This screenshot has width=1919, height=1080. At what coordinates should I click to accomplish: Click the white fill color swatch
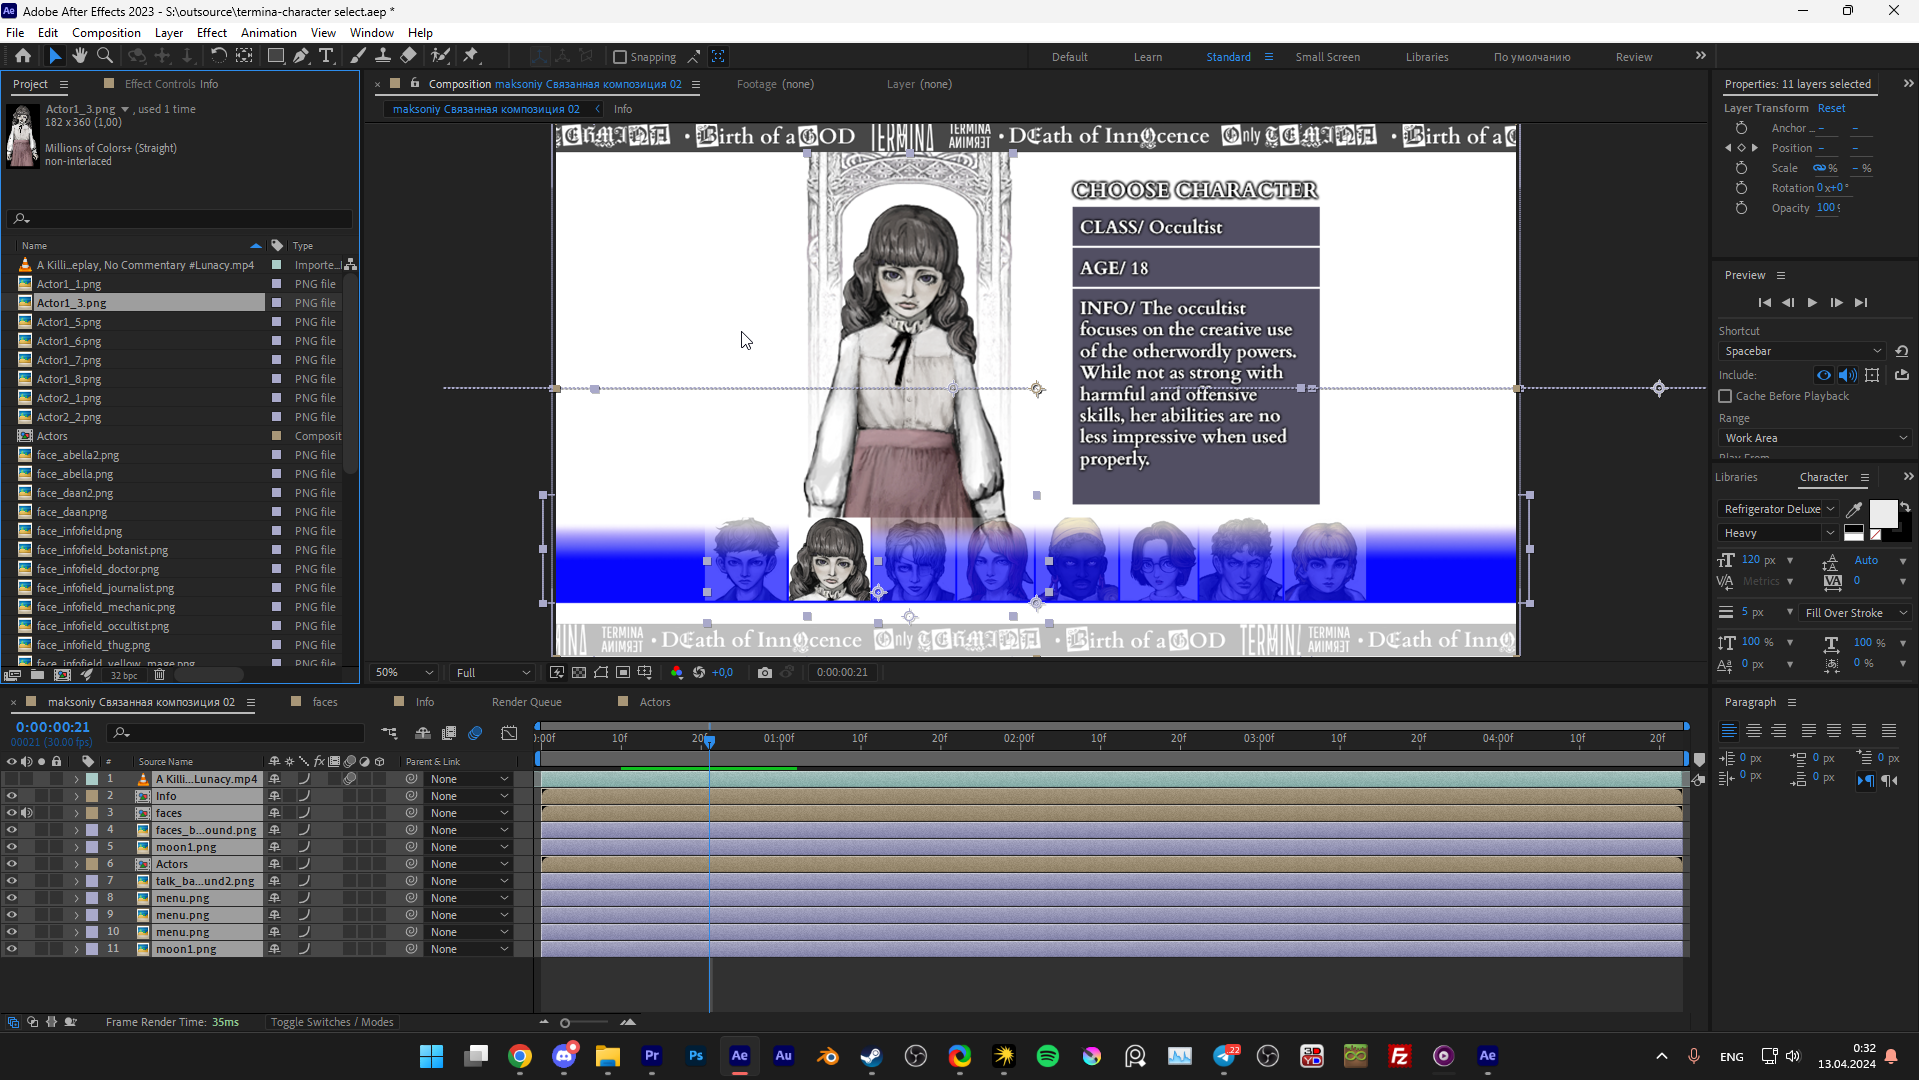coord(1883,514)
